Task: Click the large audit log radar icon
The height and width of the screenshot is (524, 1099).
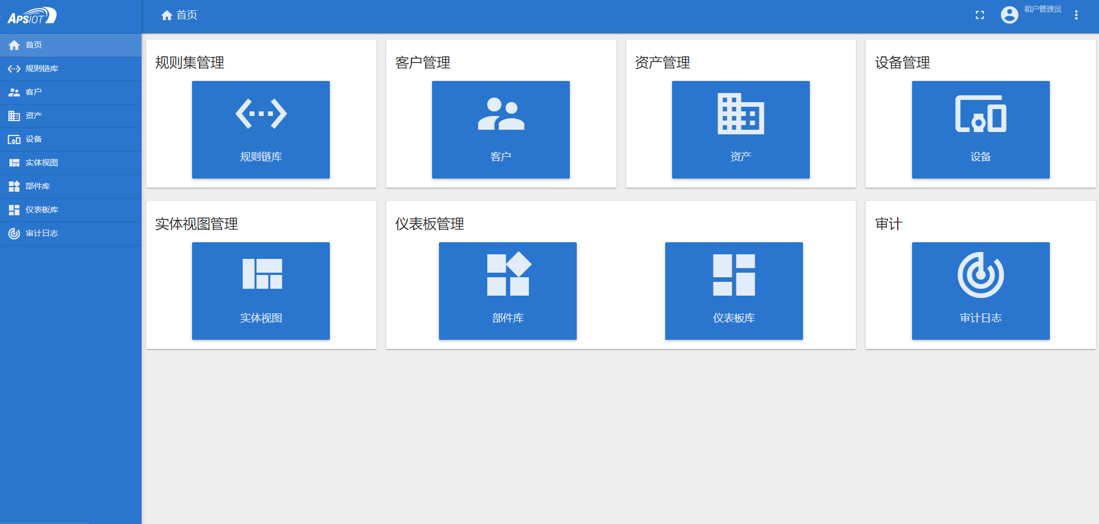Action: click(x=981, y=275)
